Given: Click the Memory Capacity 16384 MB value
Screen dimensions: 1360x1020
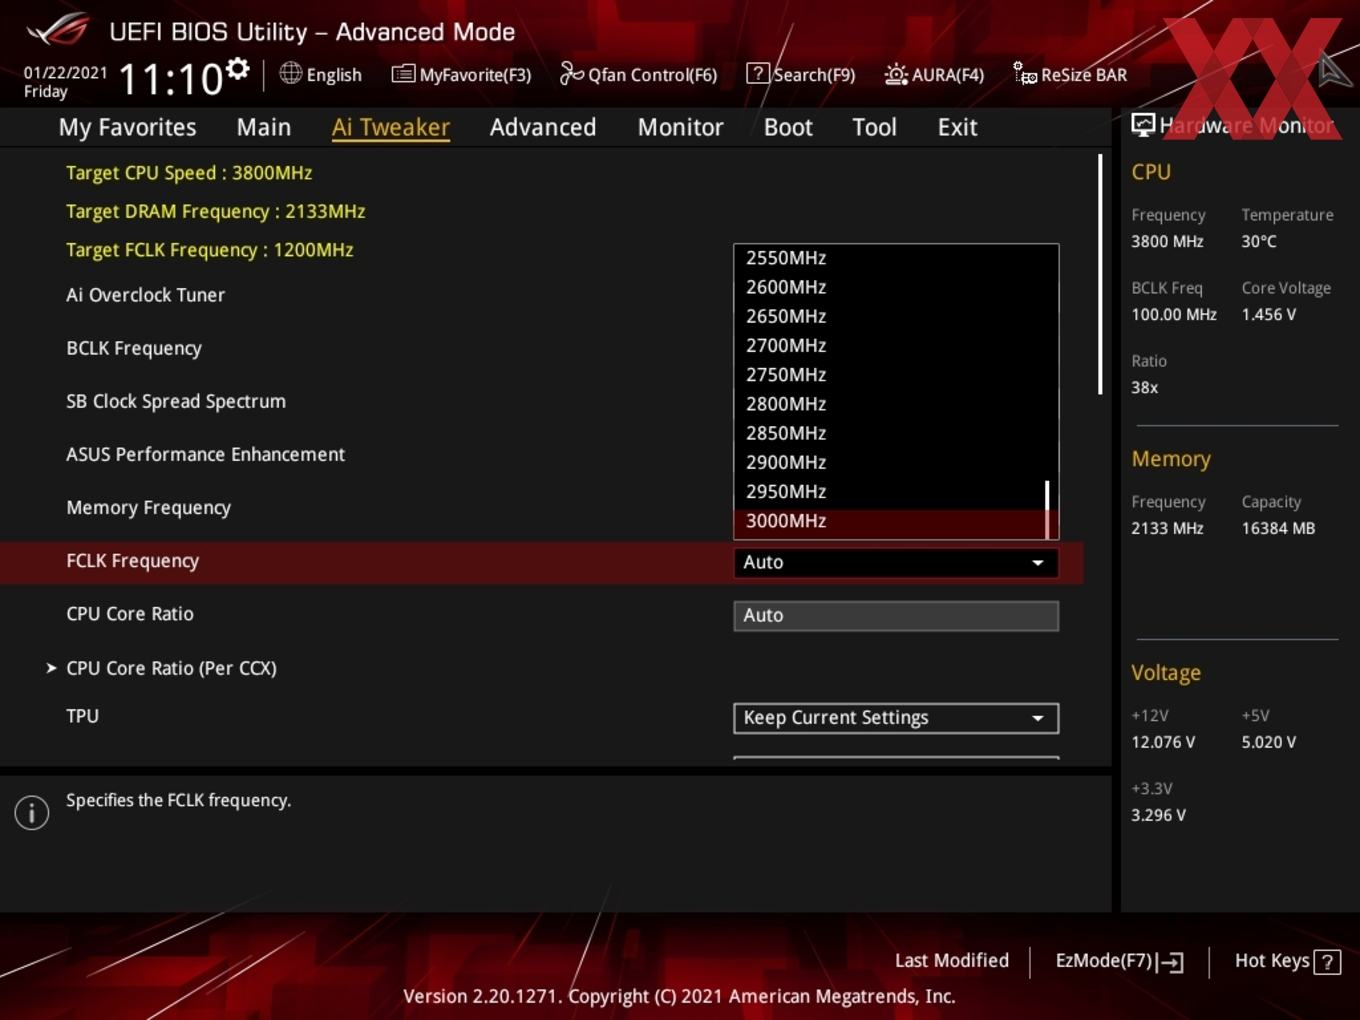Looking at the screenshot, I should coord(1278,528).
